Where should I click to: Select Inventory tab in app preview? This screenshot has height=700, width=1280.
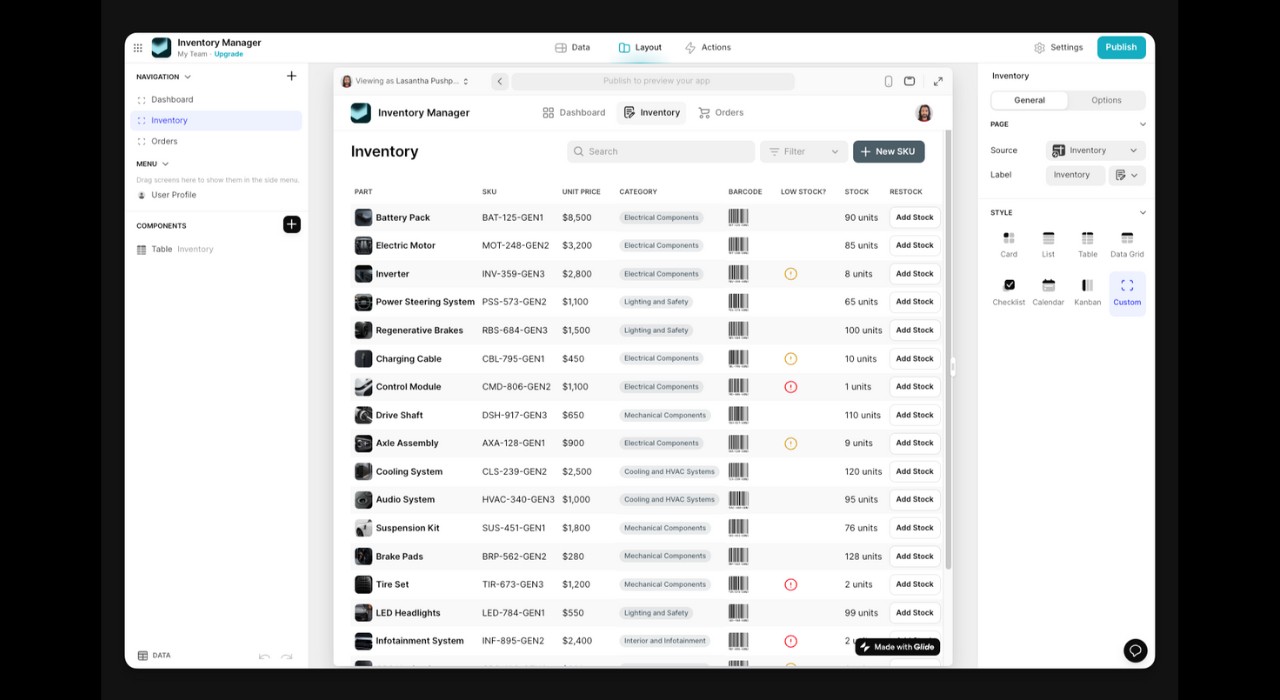tap(651, 113)
